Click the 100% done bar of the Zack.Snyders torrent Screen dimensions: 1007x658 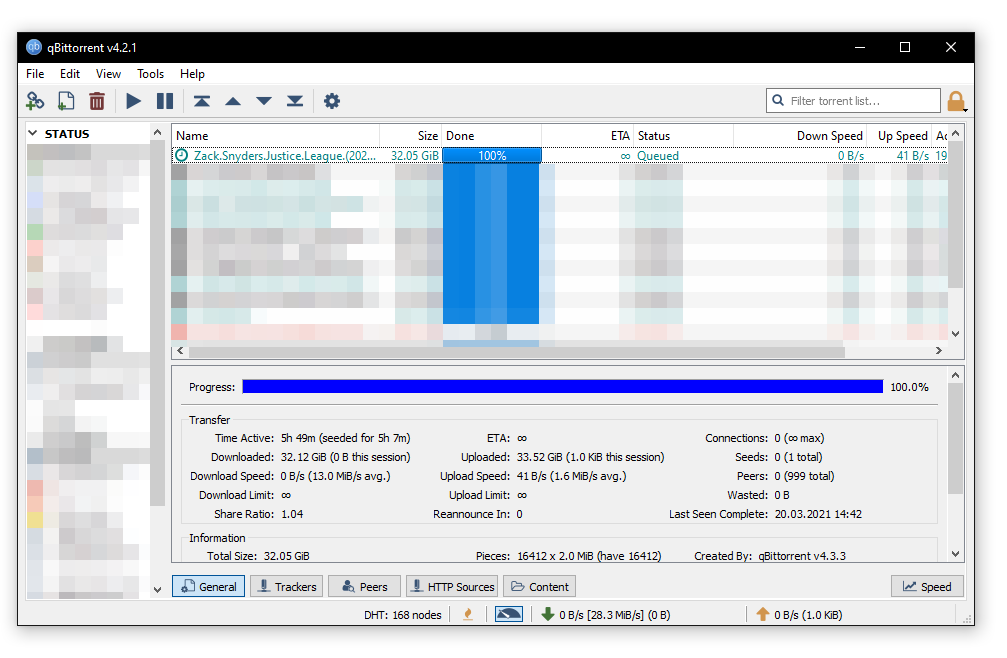[x=492, y=155]
